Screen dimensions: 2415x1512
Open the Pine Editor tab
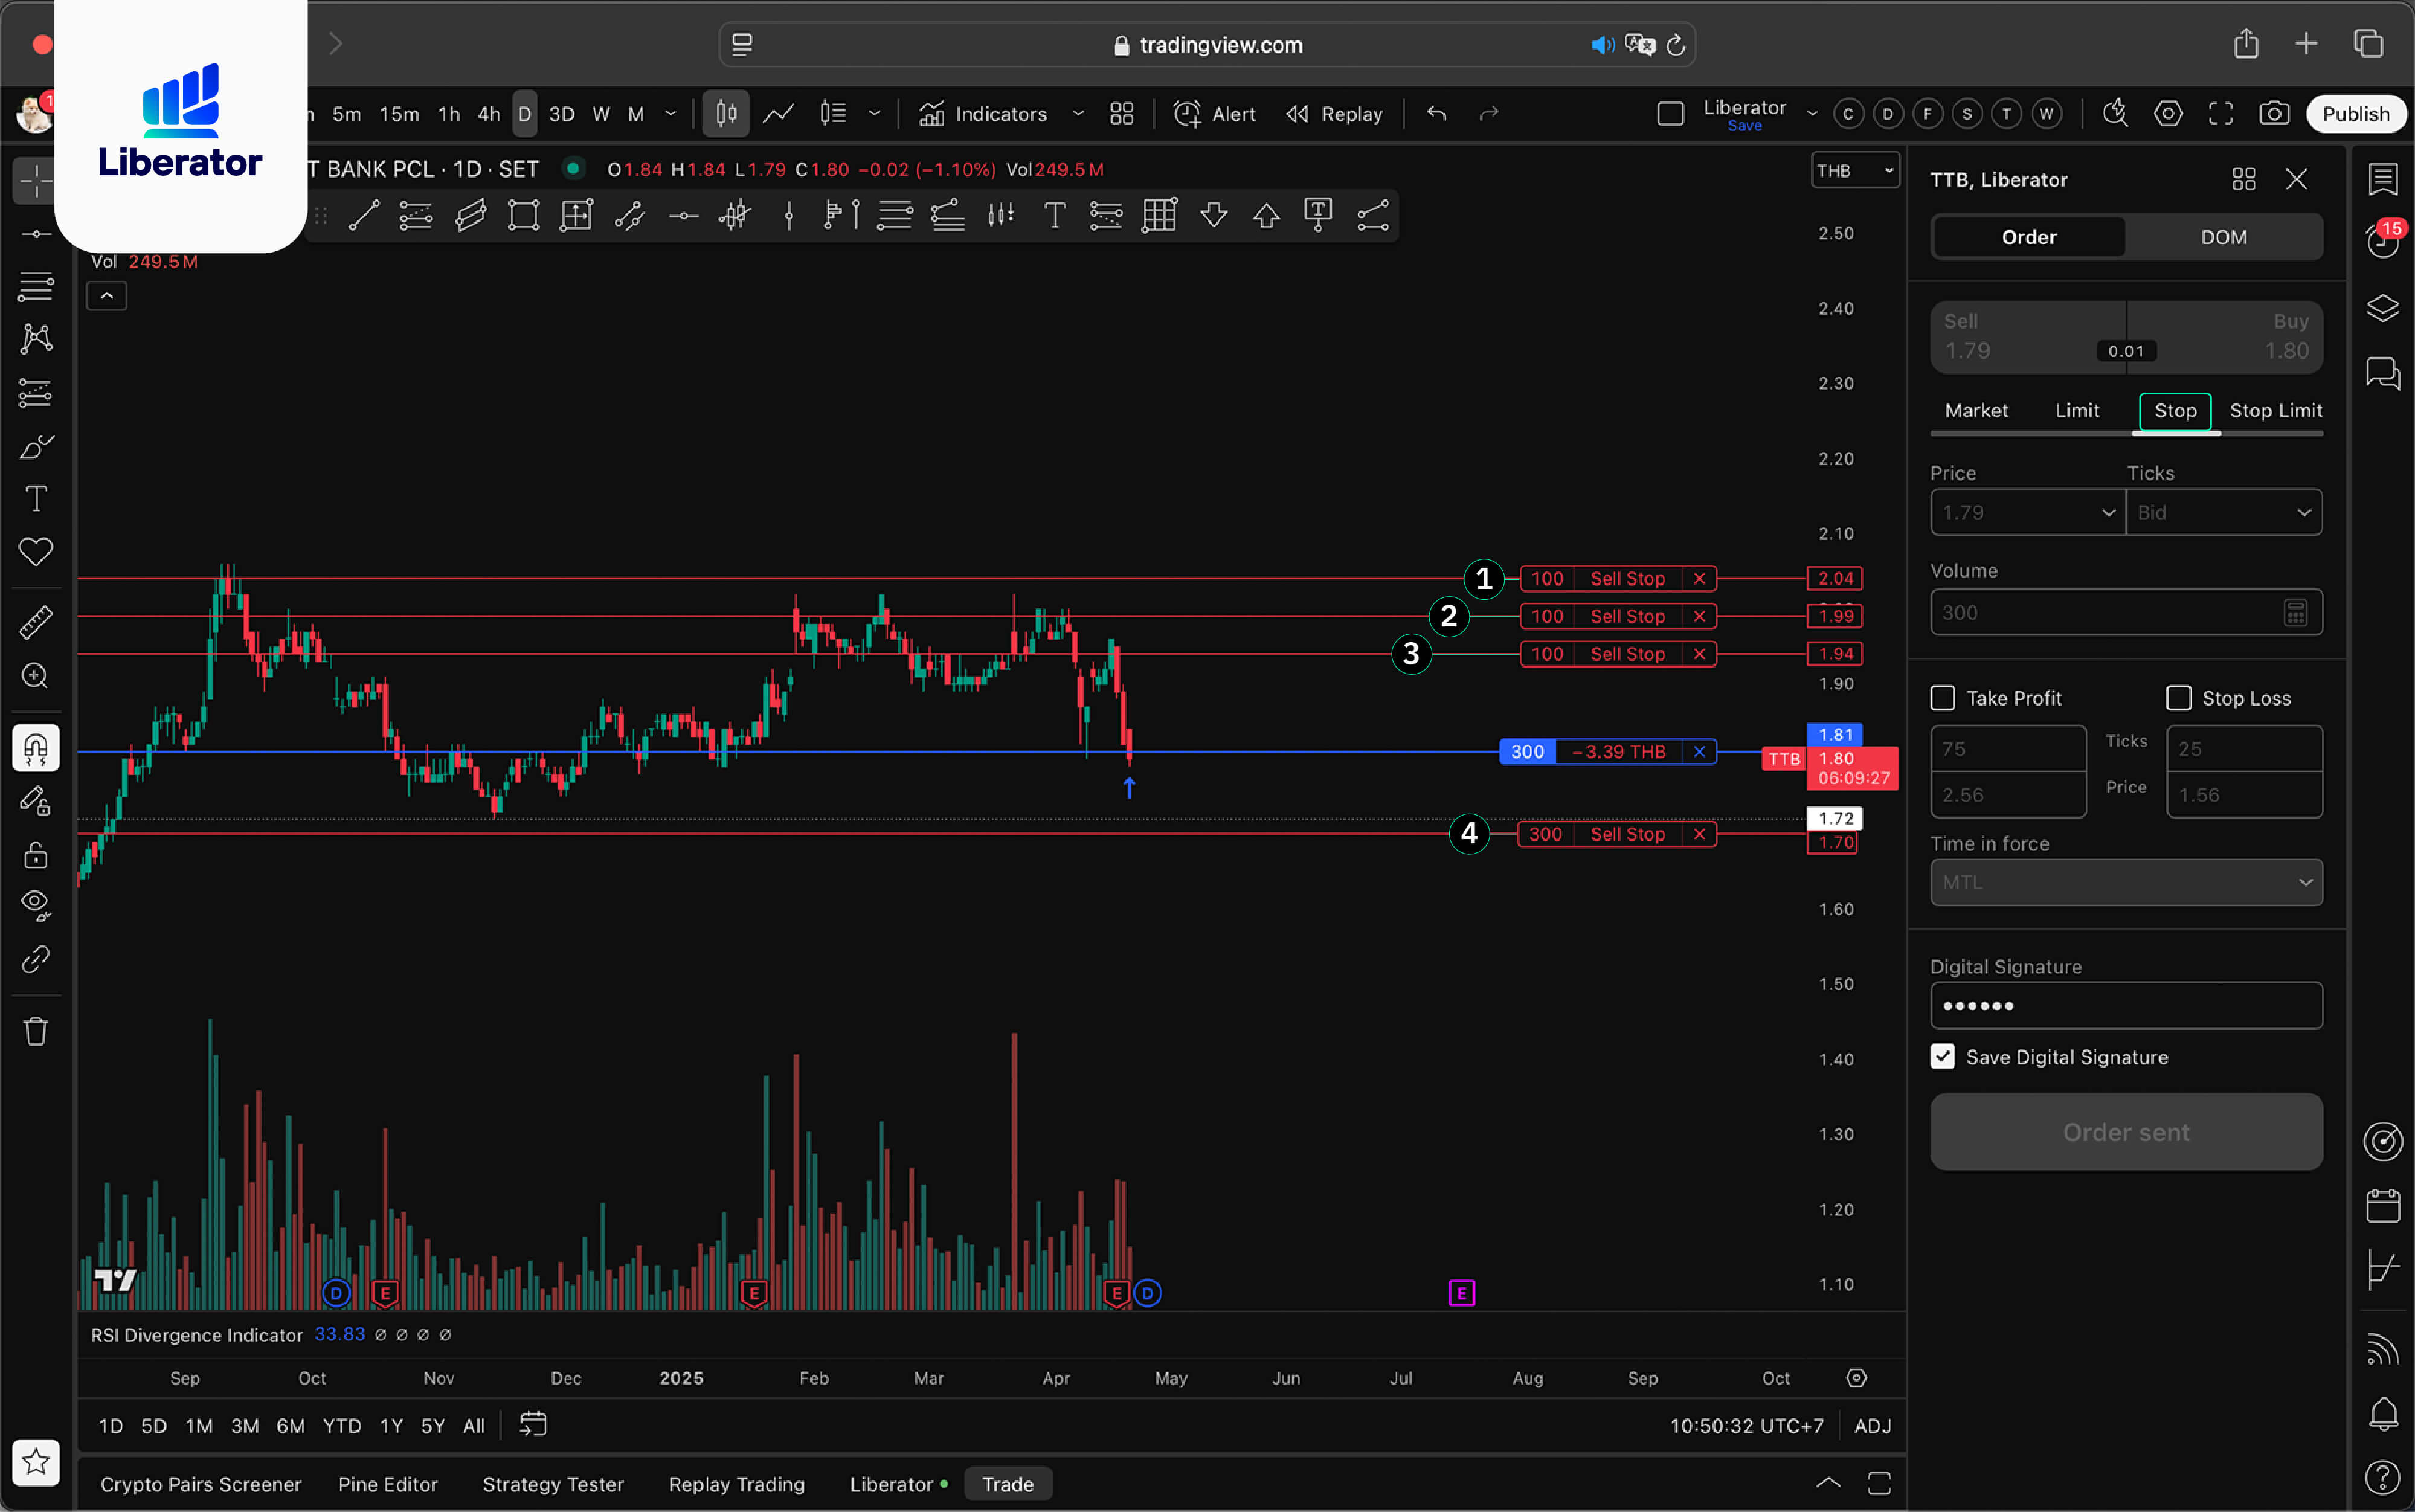point(388,1484)
